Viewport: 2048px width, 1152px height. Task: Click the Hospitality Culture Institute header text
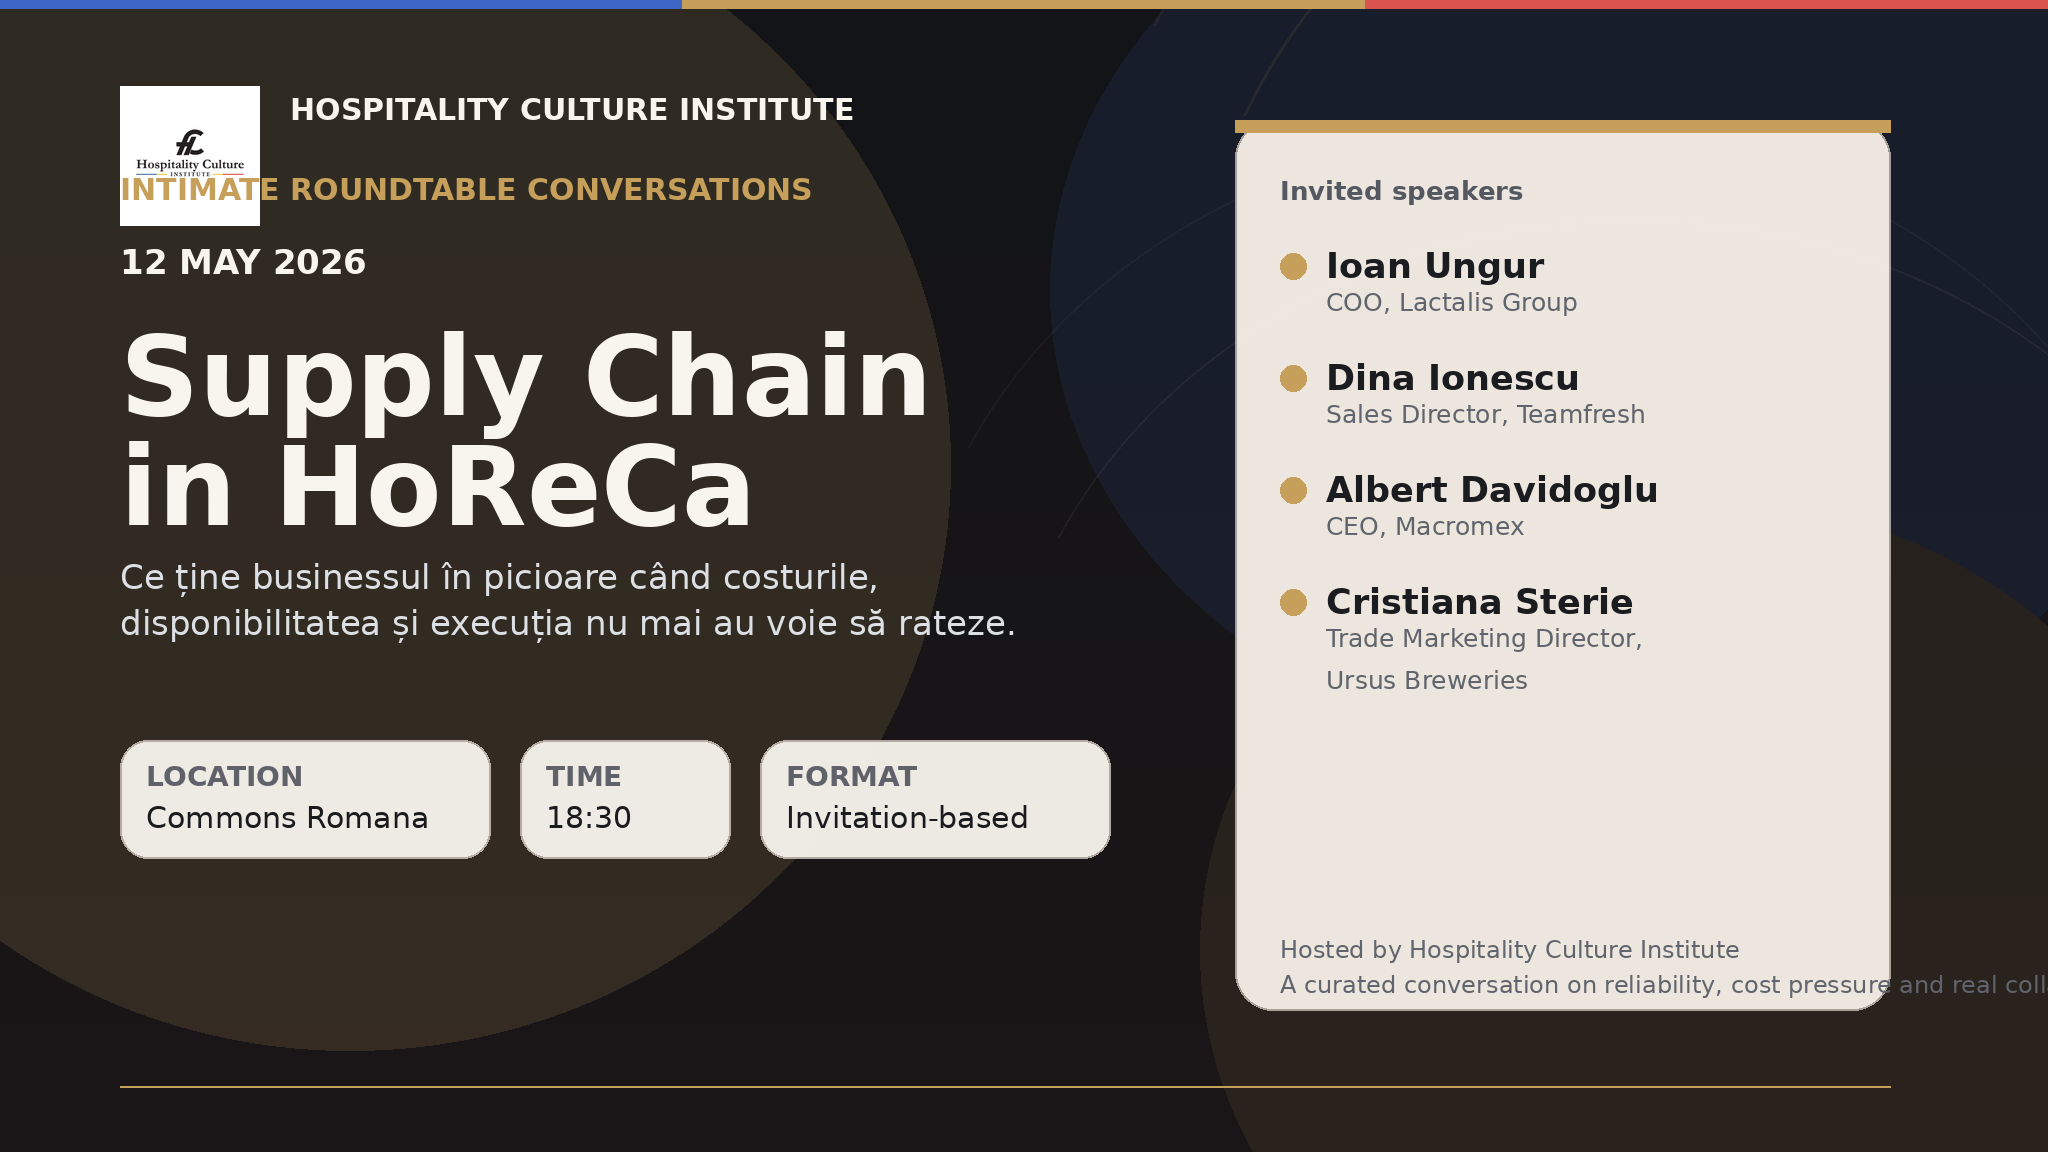[x=572, y=110]
